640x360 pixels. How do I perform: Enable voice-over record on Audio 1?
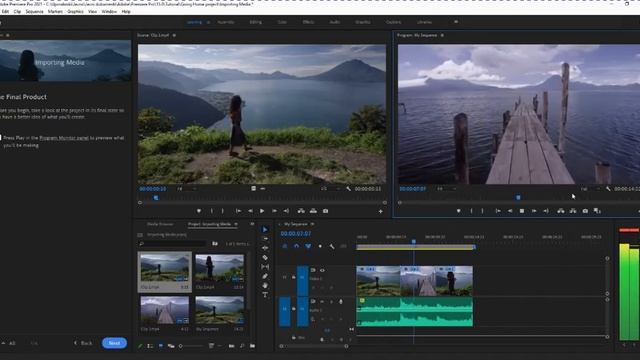click(x=341, y=302)
